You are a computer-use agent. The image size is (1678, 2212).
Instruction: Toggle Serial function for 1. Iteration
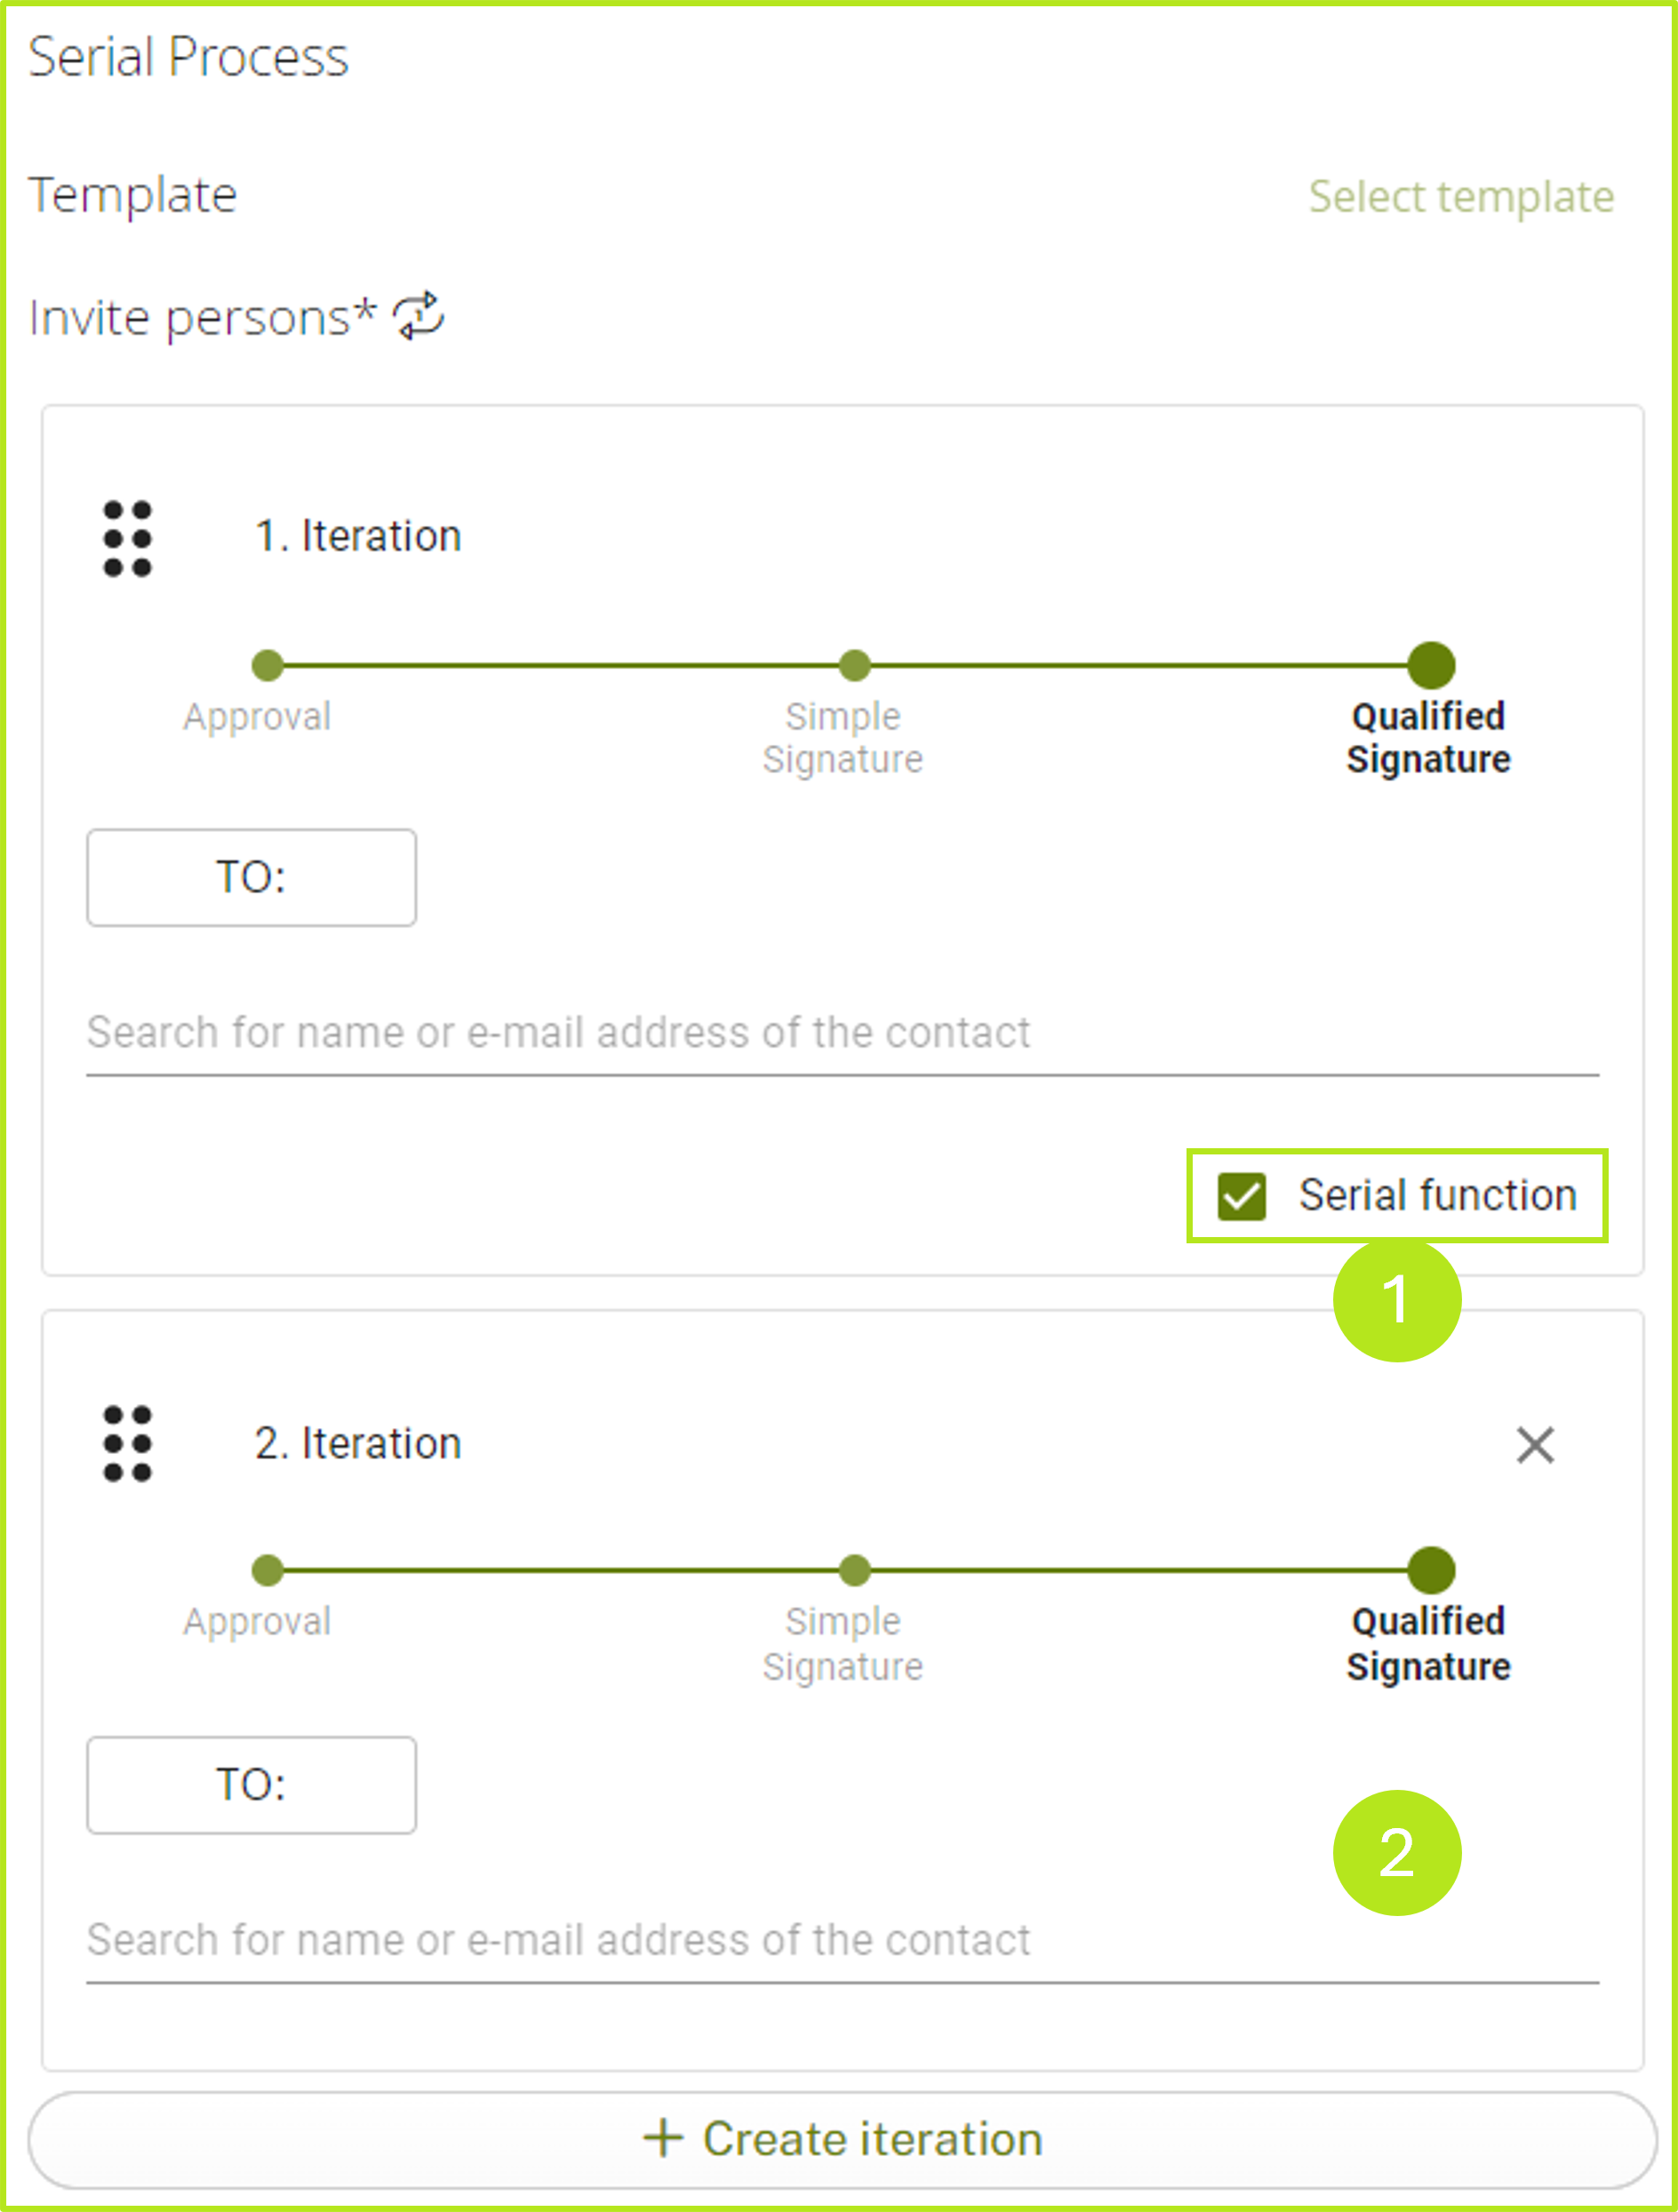point(1242,1194)
